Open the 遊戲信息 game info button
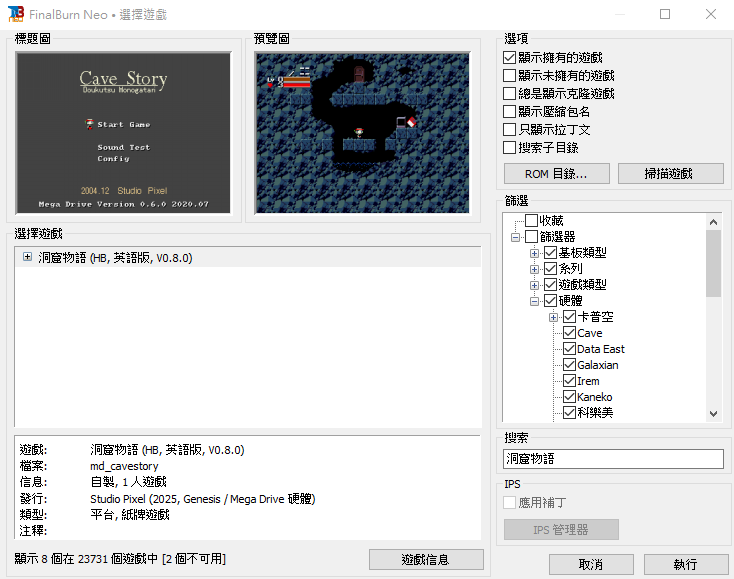Image resolution: width=734 pixels, height=579 pixels. pos(426,559)
